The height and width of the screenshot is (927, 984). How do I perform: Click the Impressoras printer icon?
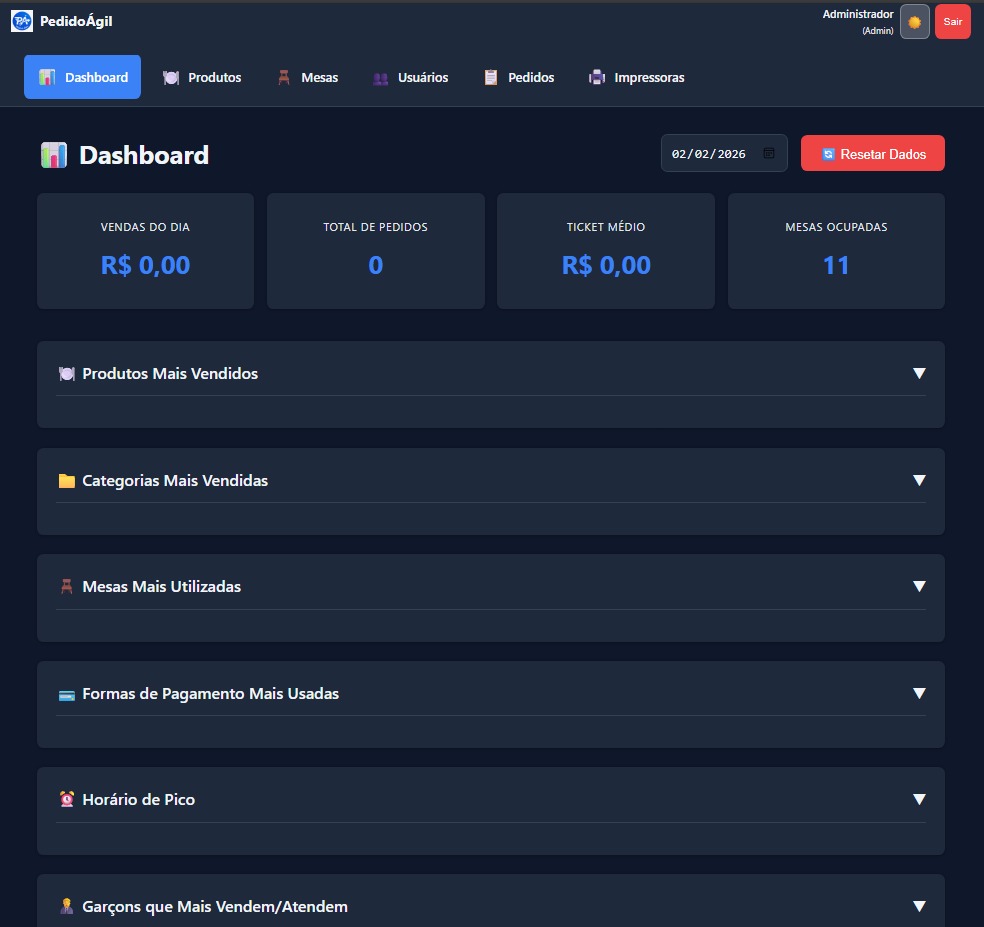596,76
